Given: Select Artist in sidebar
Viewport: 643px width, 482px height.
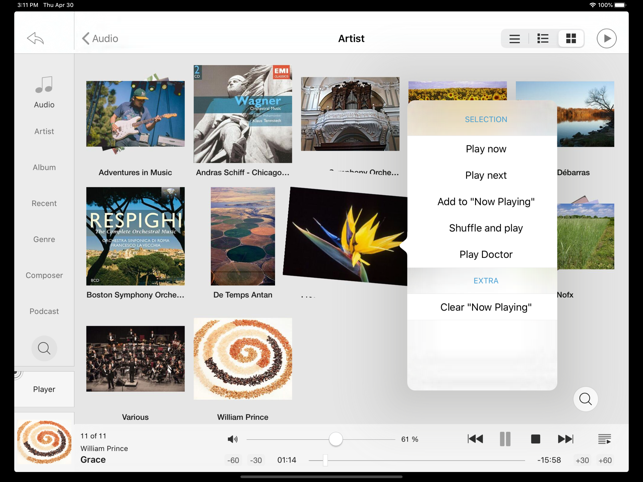Looking at the screenshot, I should click(44, 131).
